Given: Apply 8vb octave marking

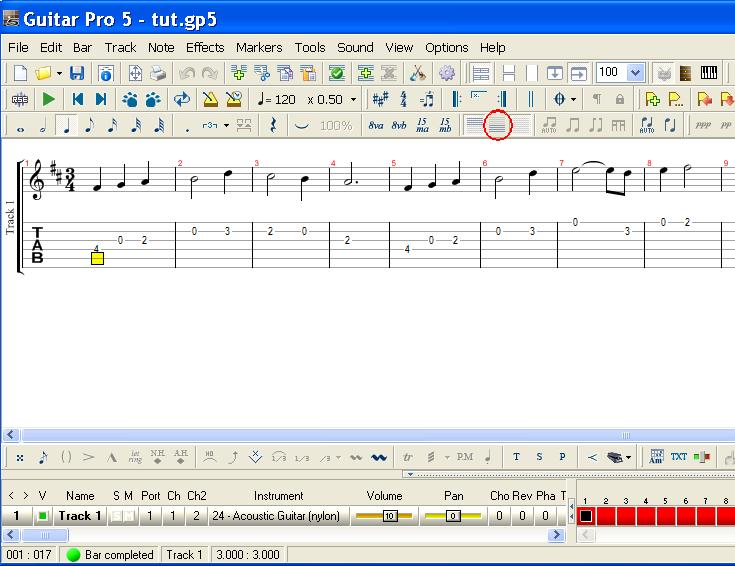Looking at the screenshot, I should [x=399, y=125].
